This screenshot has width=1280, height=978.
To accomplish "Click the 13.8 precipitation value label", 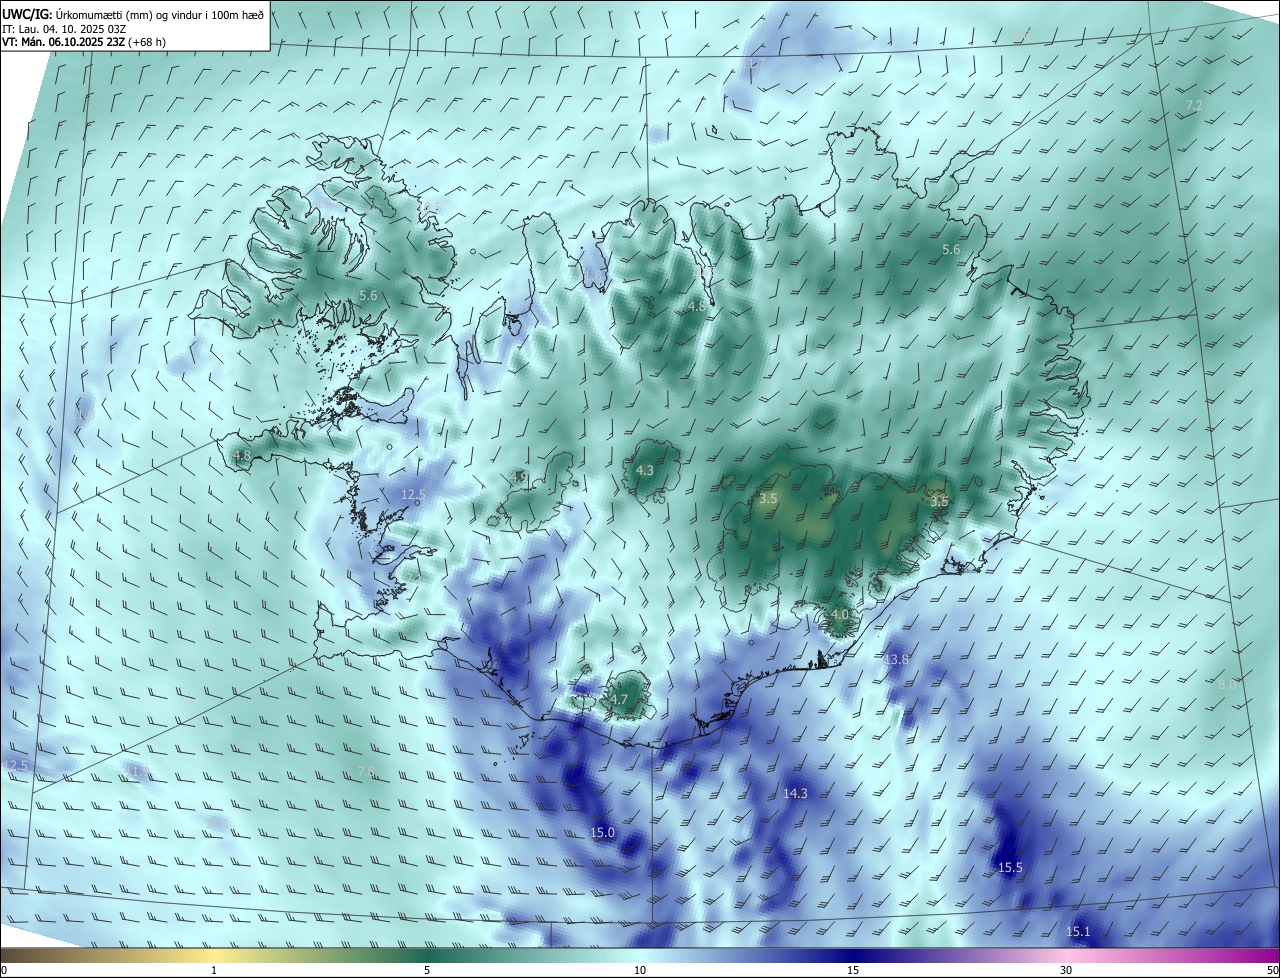I will [x=897, y=659].
